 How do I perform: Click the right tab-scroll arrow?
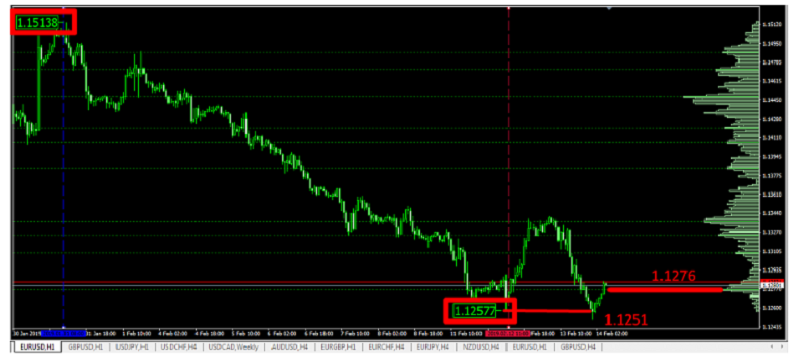(782, 347)
